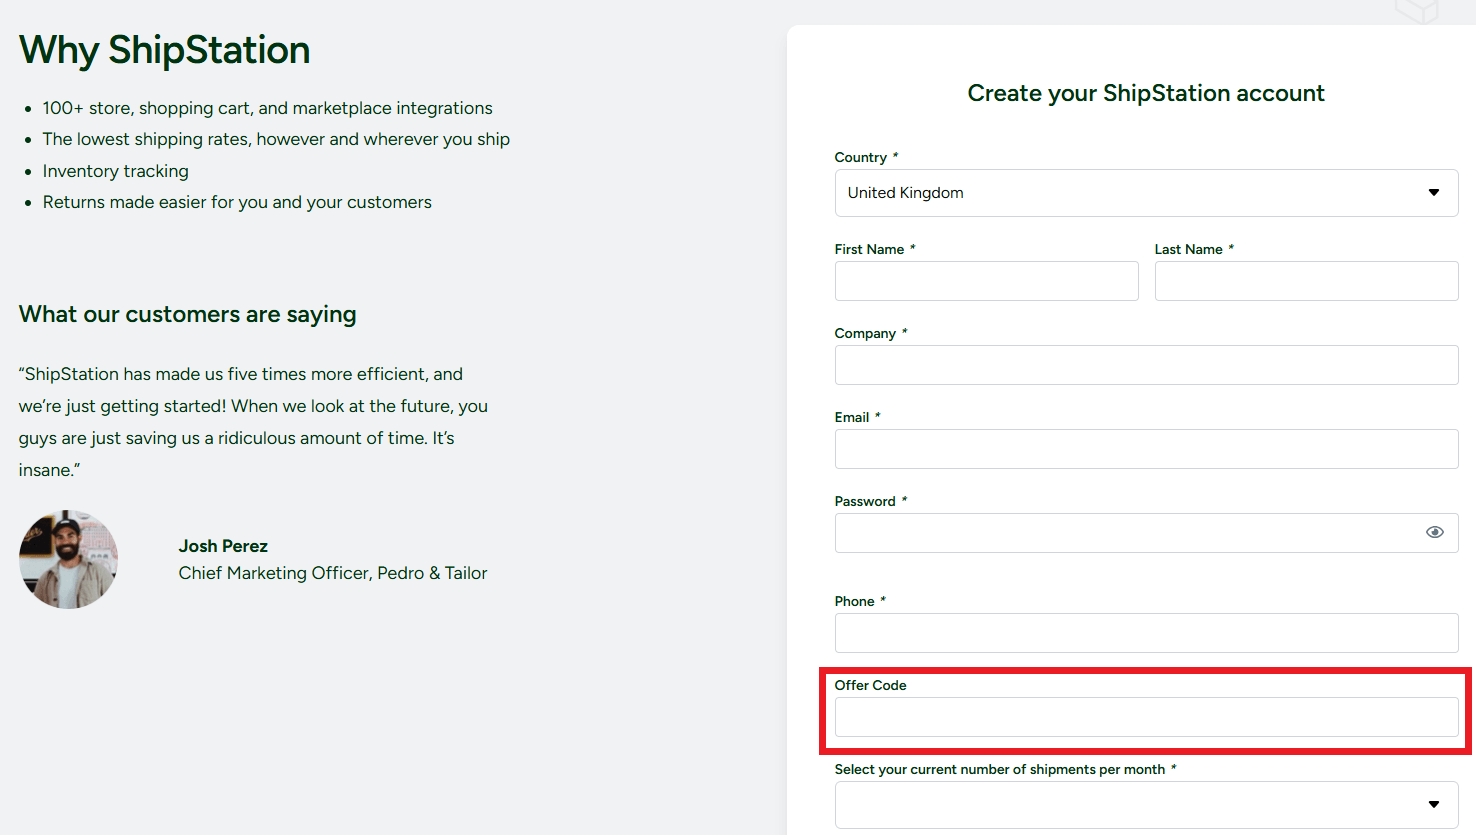Click 'Create your ShipStation account' heading

[1146, 93]
